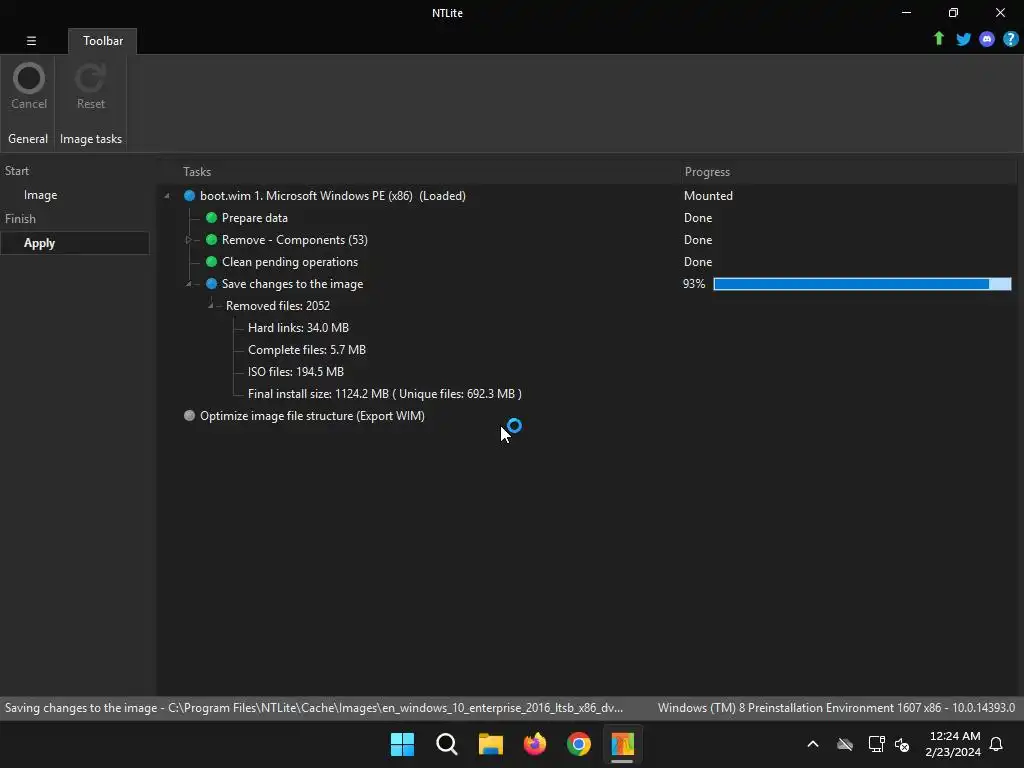
Task: Click the Complete files: 5.7 MB entry
Action: coord(307,350)
